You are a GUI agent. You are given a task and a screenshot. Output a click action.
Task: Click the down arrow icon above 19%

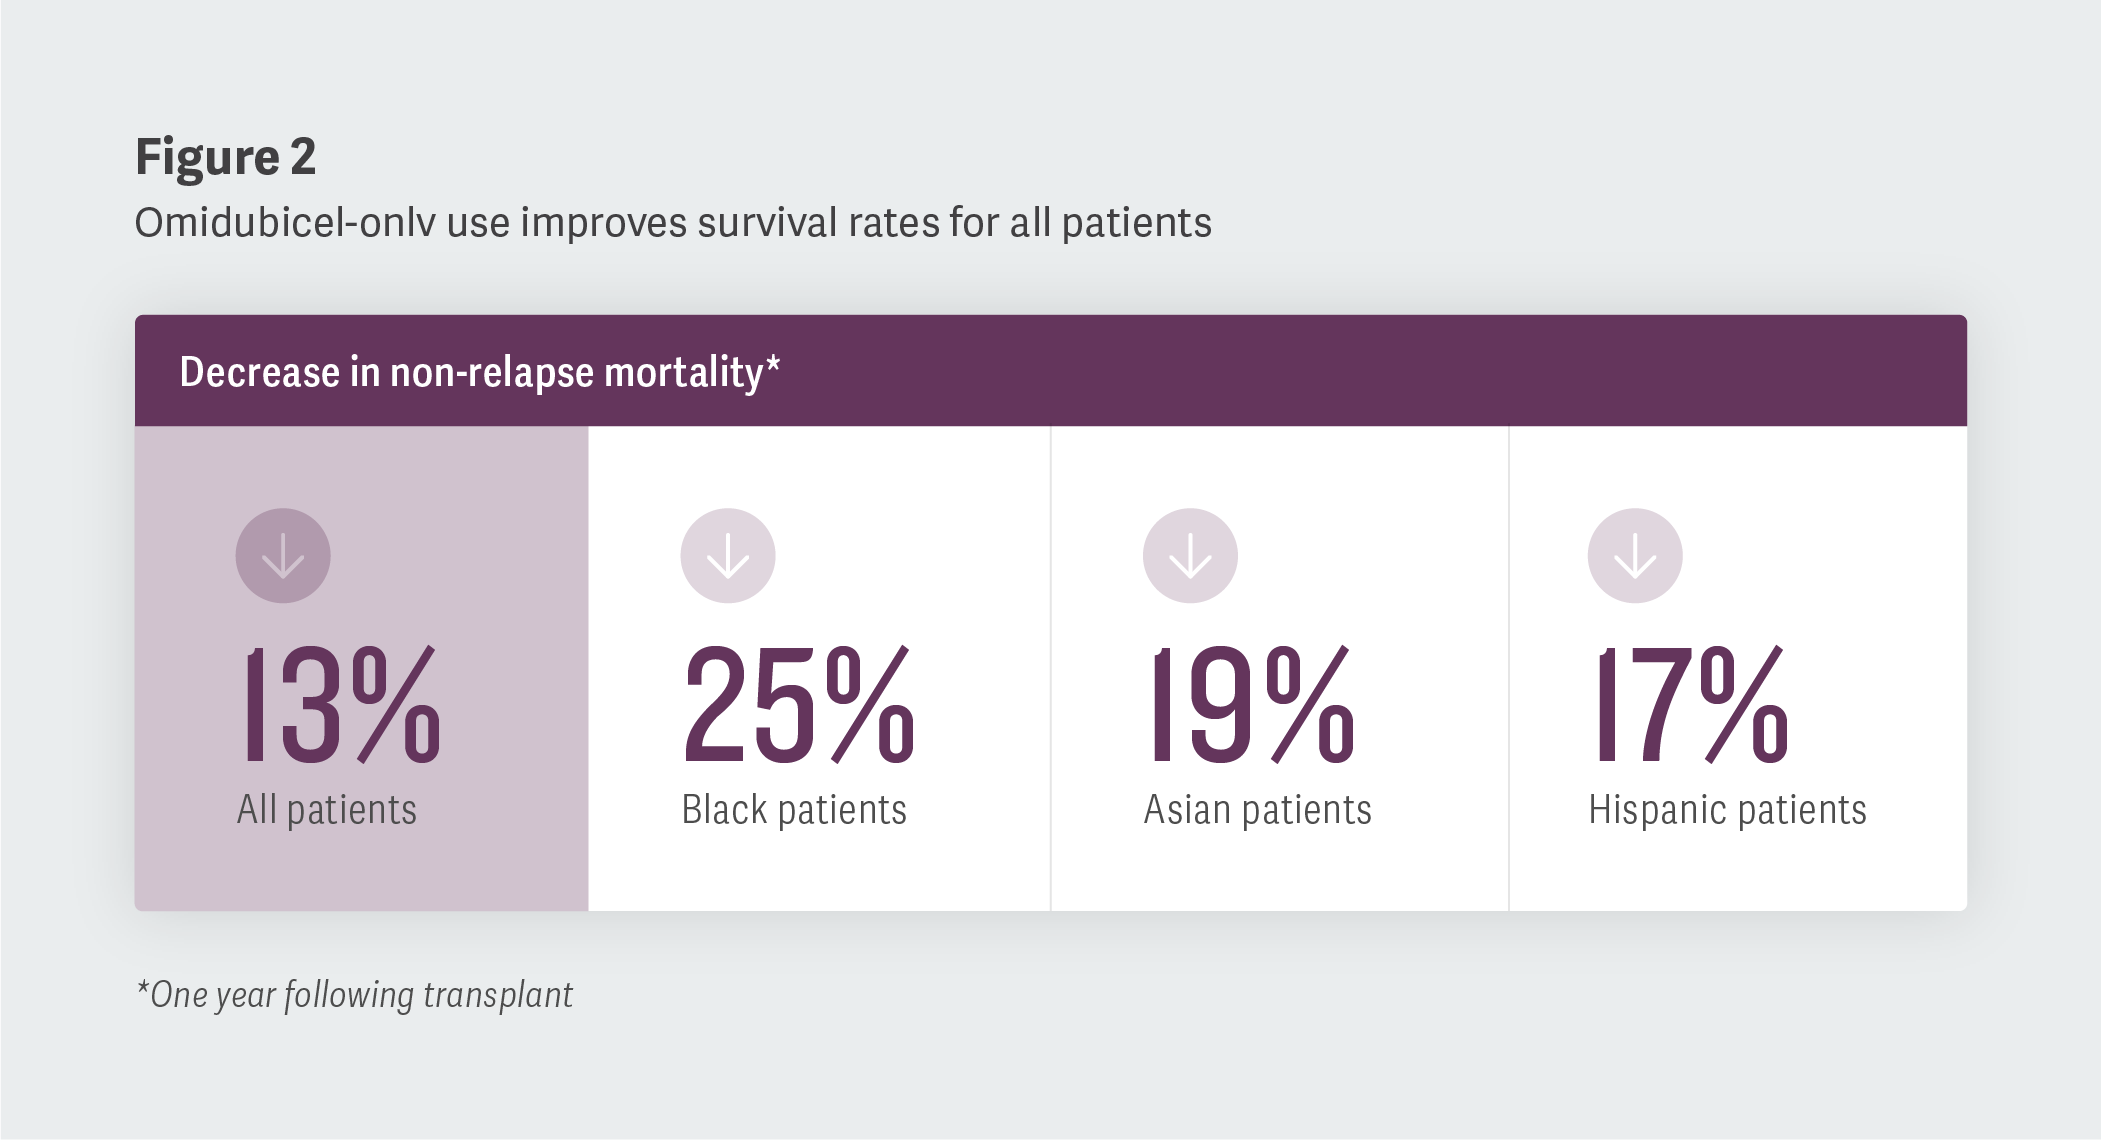pyautogui.click(x=1190, y=556)
